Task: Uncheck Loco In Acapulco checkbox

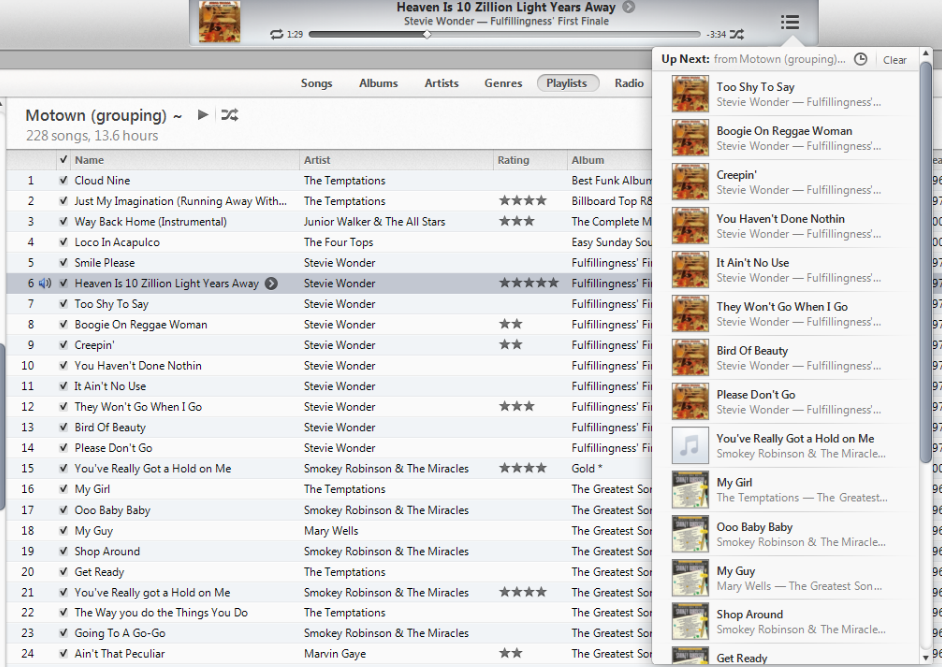Action: coord(63,242)
